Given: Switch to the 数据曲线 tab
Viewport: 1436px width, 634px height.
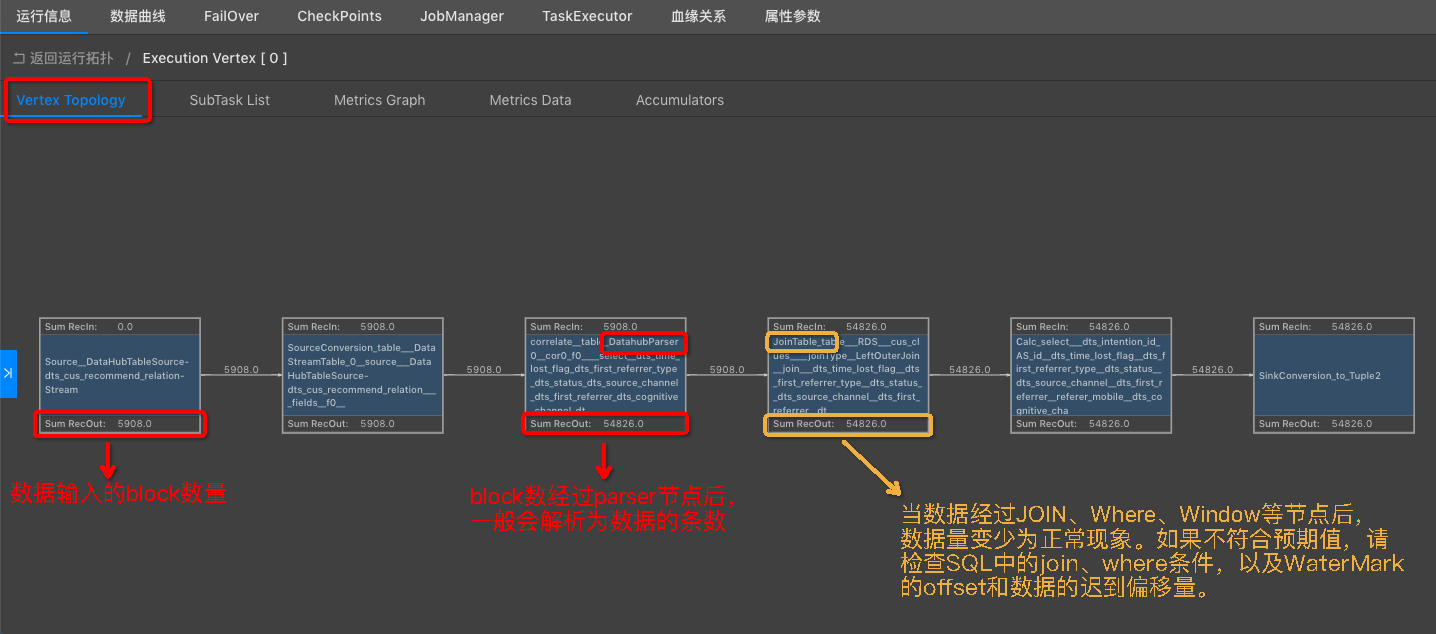Looking at the screenshot, I should 138,16.
